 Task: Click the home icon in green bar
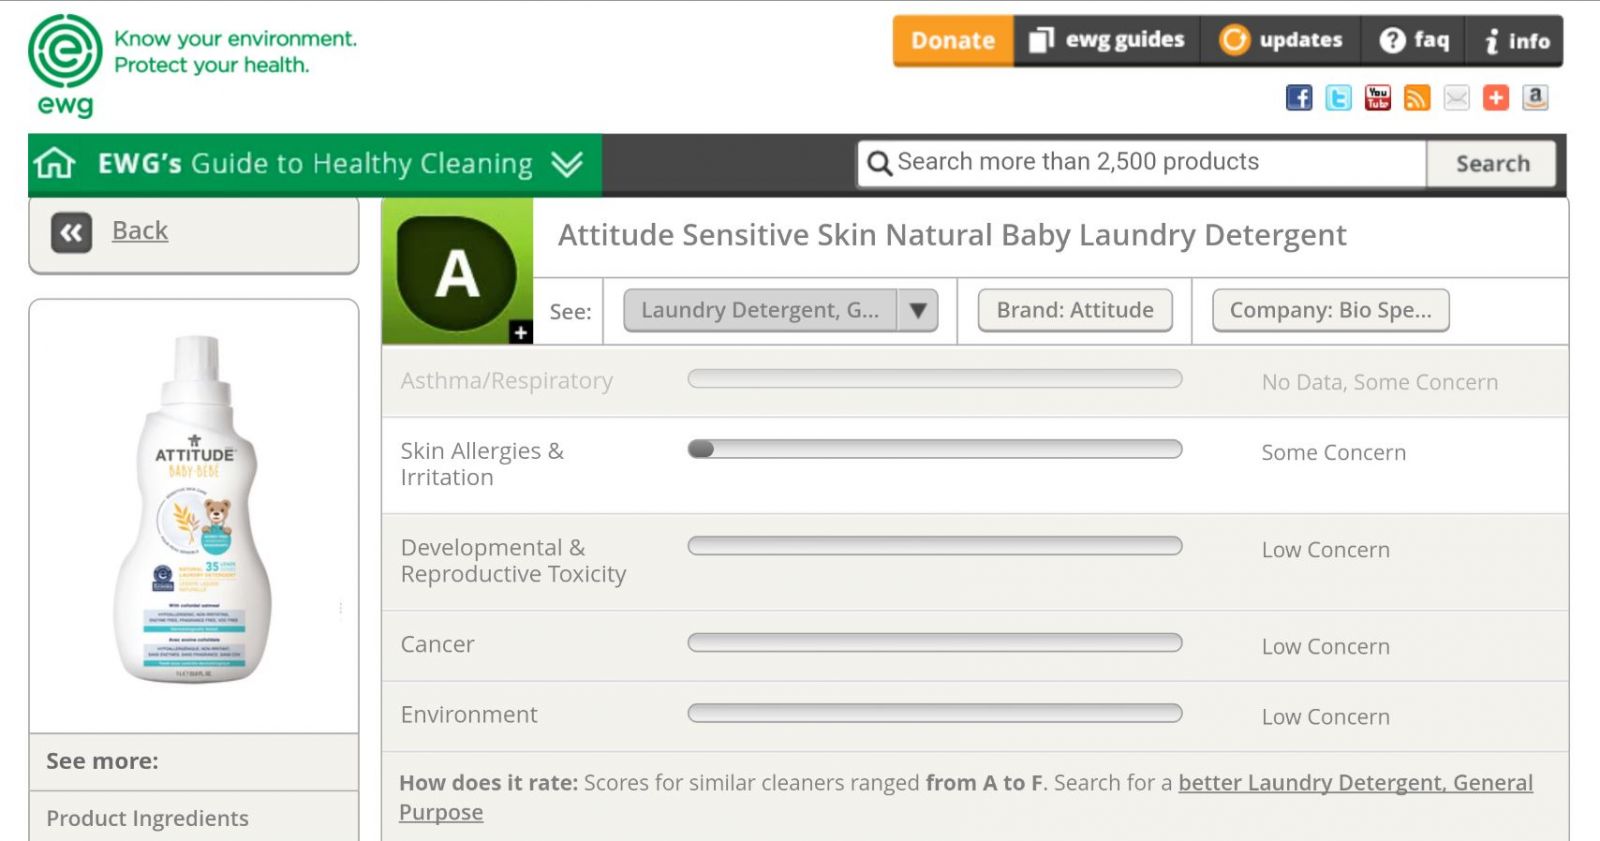pos(54,163)
